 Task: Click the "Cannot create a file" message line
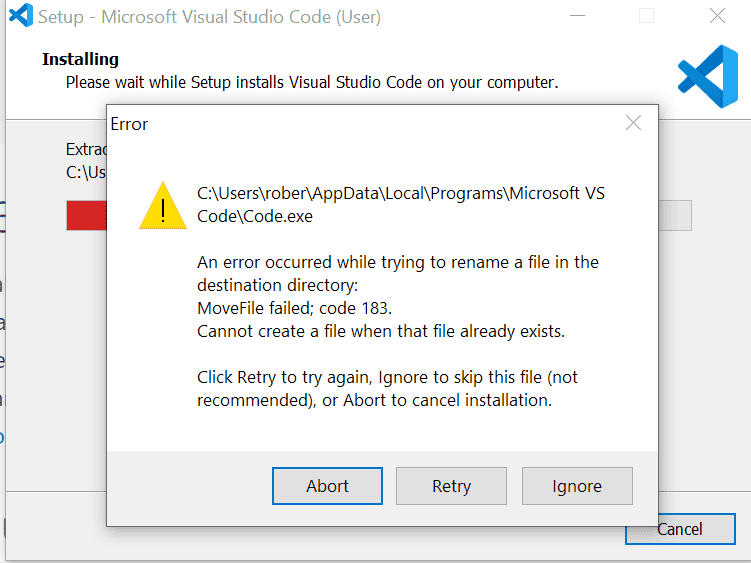(381, 331)
